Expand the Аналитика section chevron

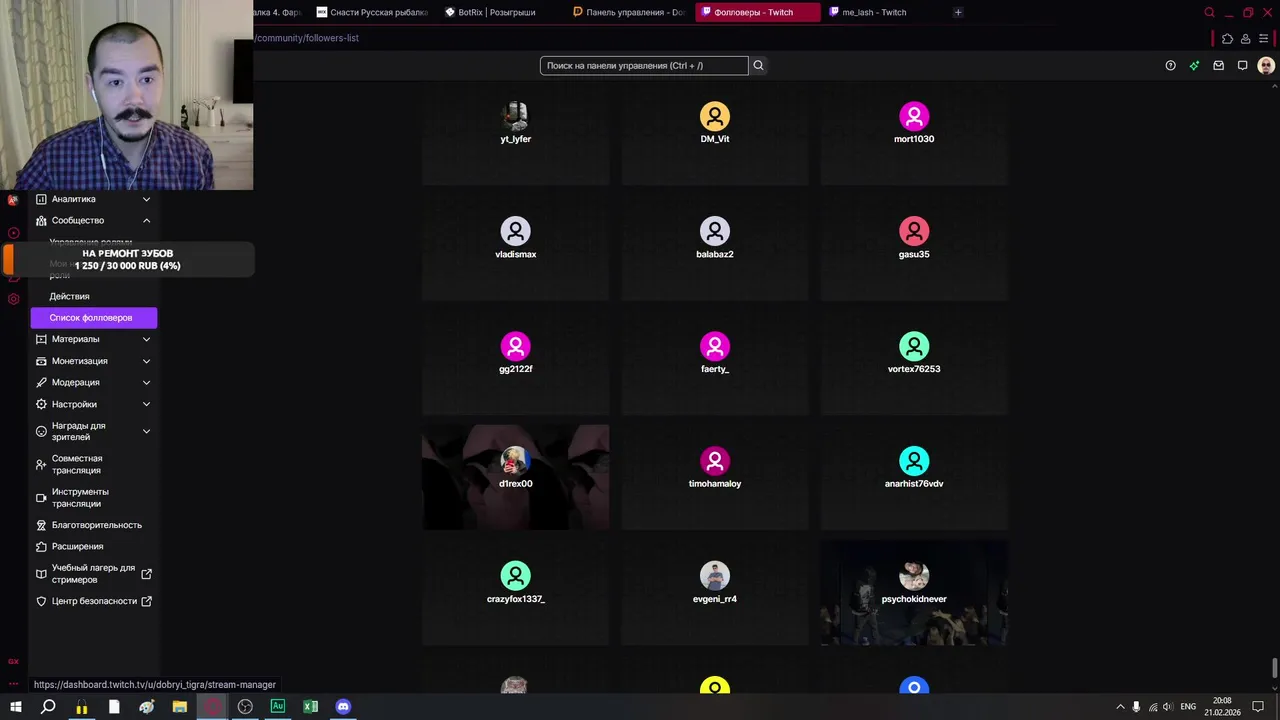(x=146, y=199)
